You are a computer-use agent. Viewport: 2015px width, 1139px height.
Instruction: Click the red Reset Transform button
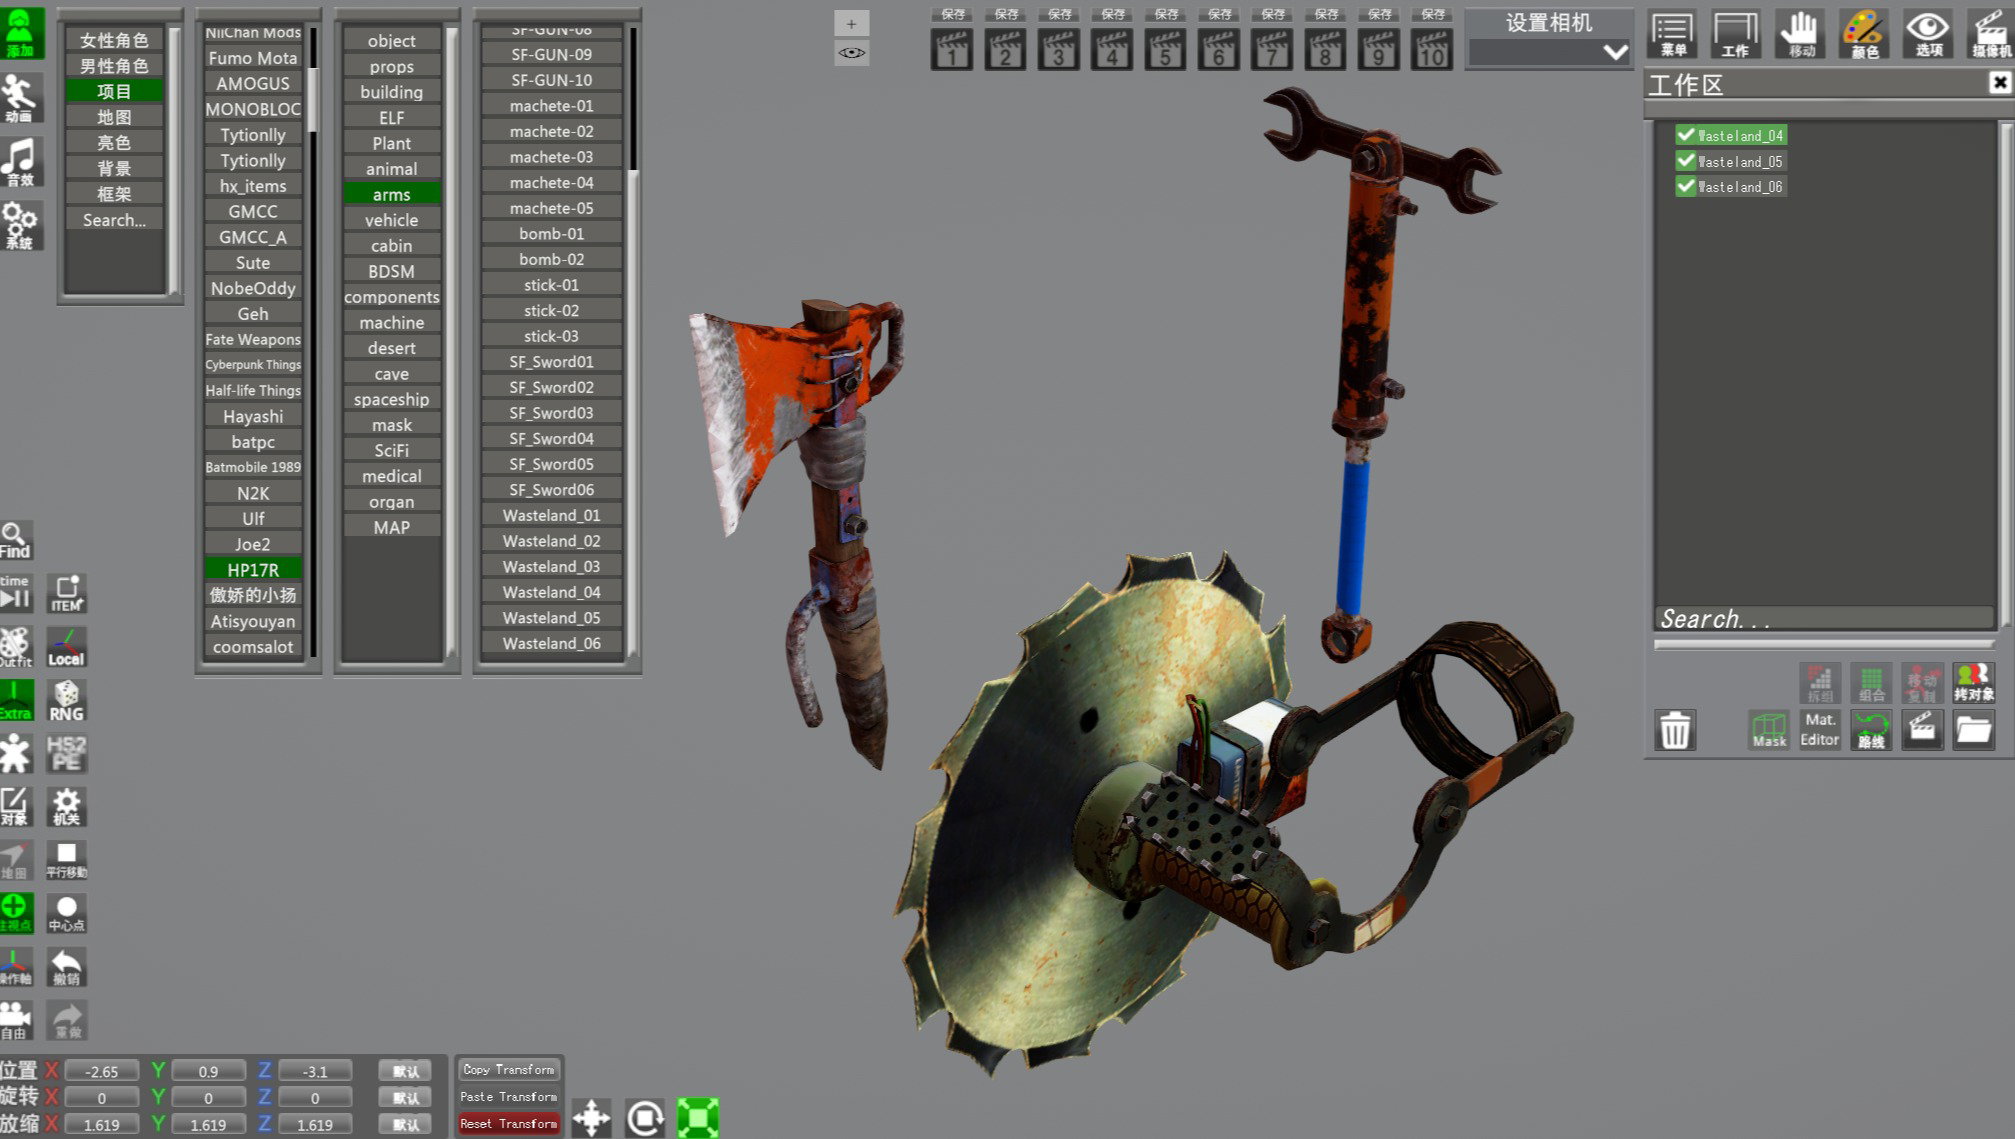coord(509,1124)
